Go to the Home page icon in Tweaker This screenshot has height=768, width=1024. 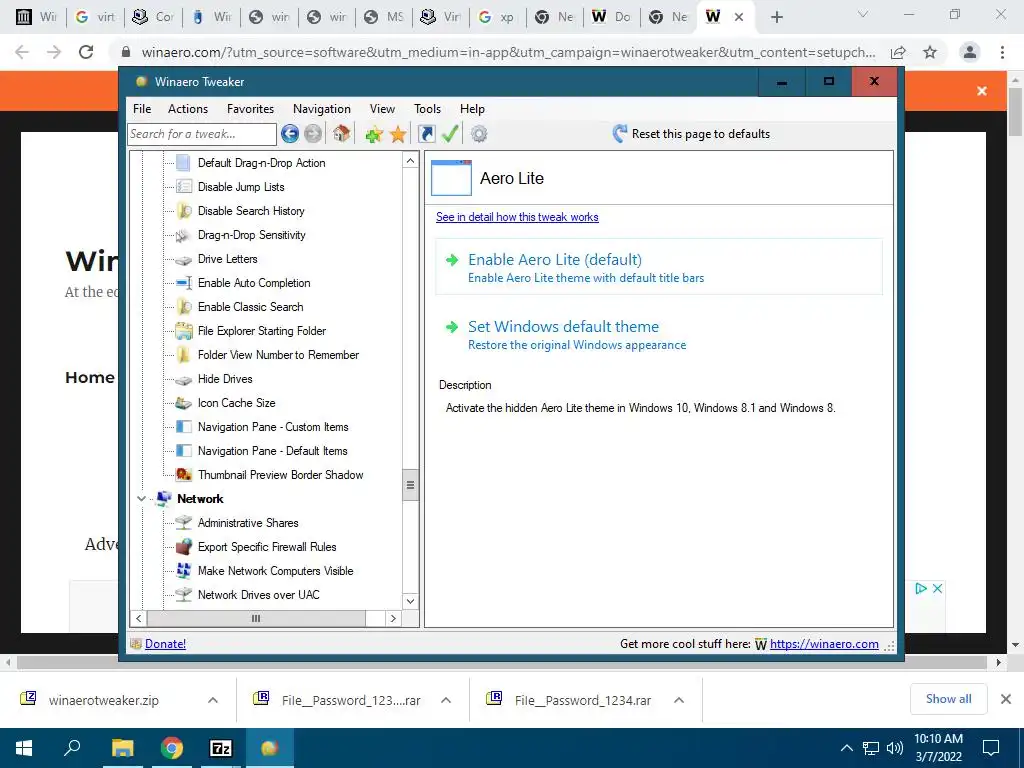[341, 134]
